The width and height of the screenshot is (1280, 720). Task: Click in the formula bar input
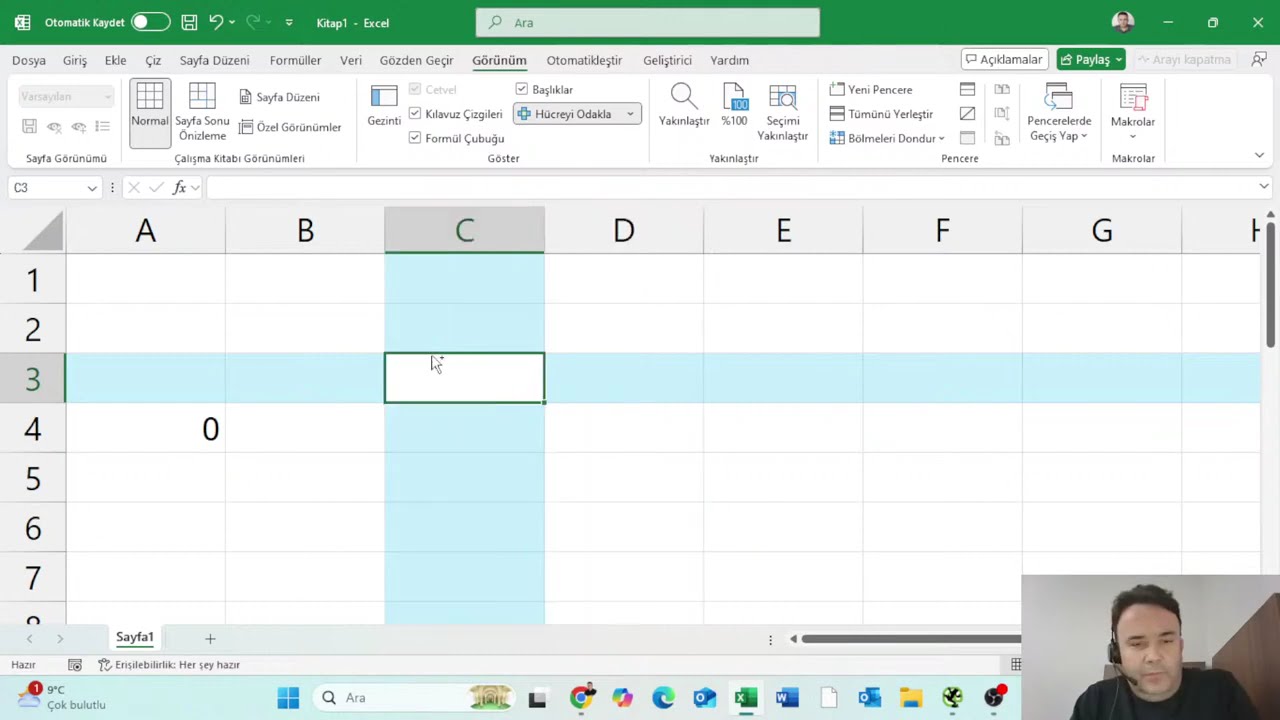(x=730, y=187)
